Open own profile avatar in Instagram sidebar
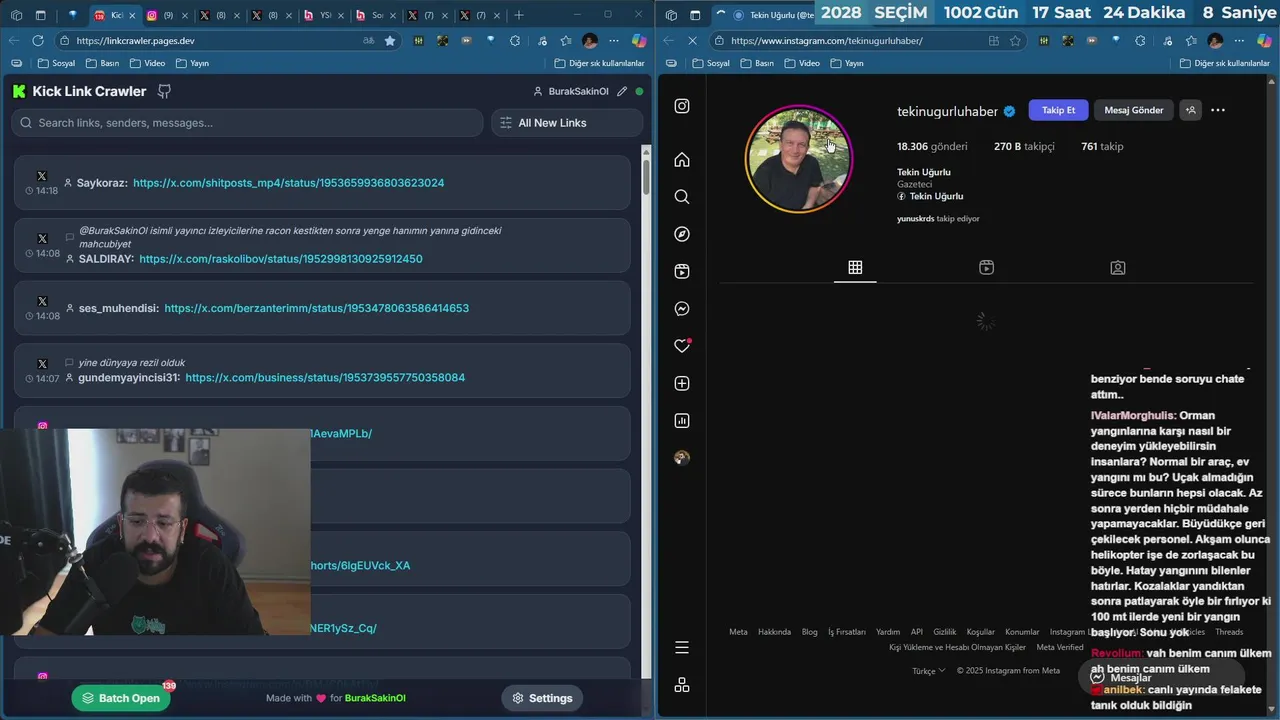Screen dimensions: 1280x720 coord(682,458)
